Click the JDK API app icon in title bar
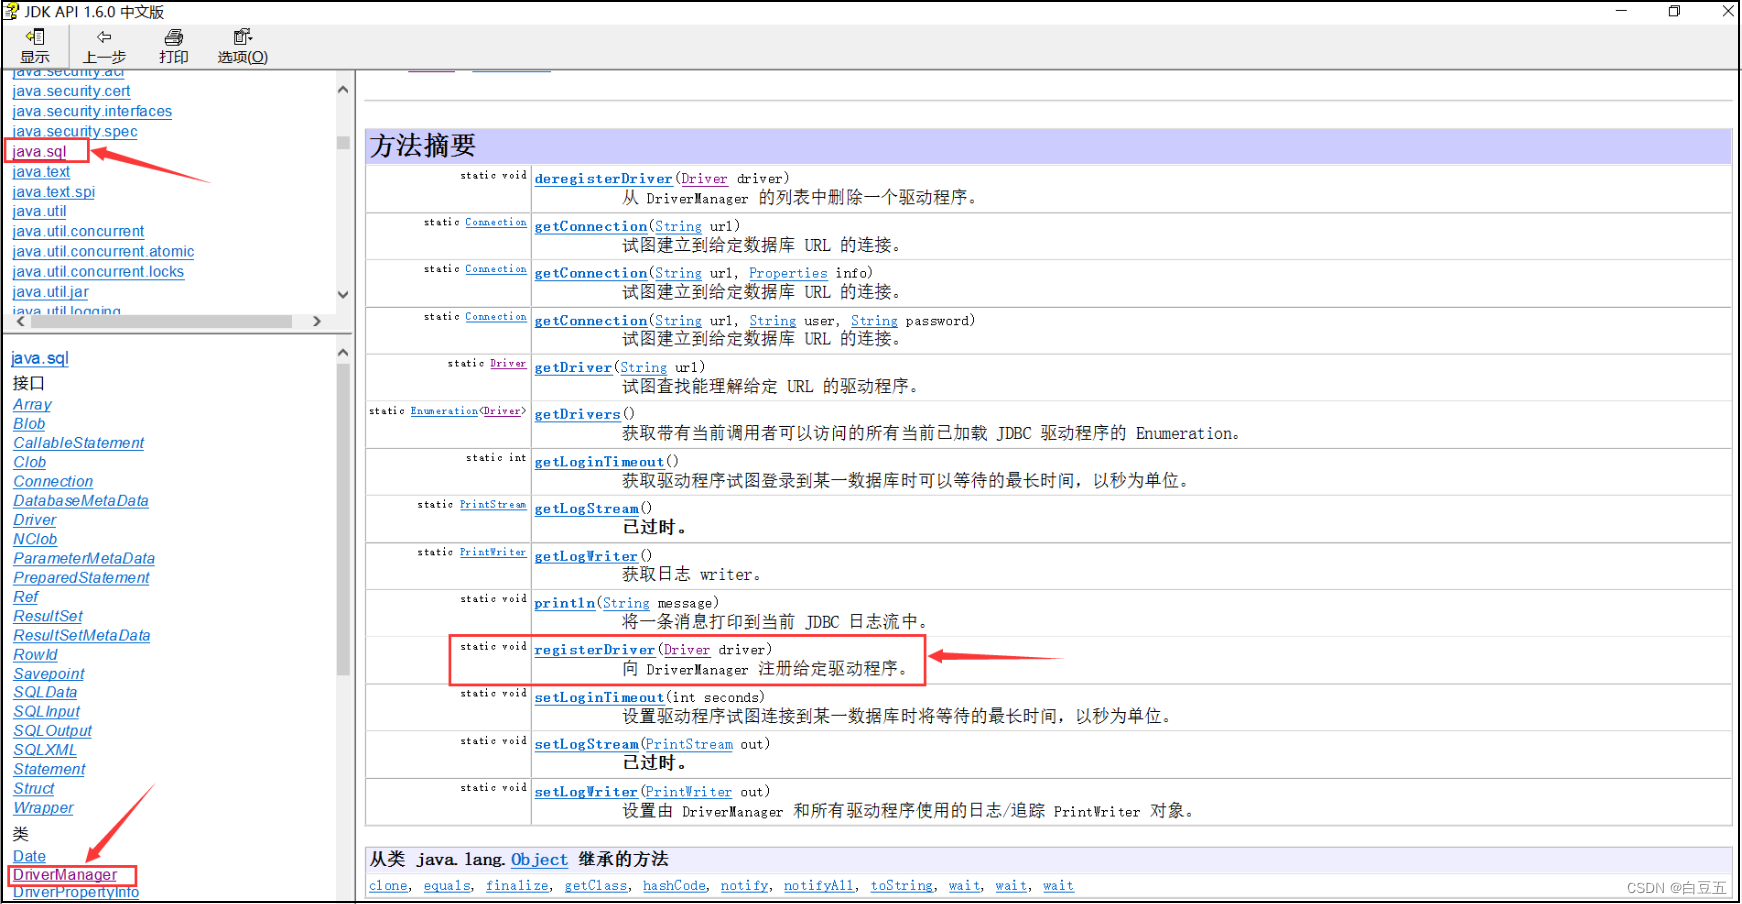The width and height of the screenshot is (1742, 904). coord(11,11)
